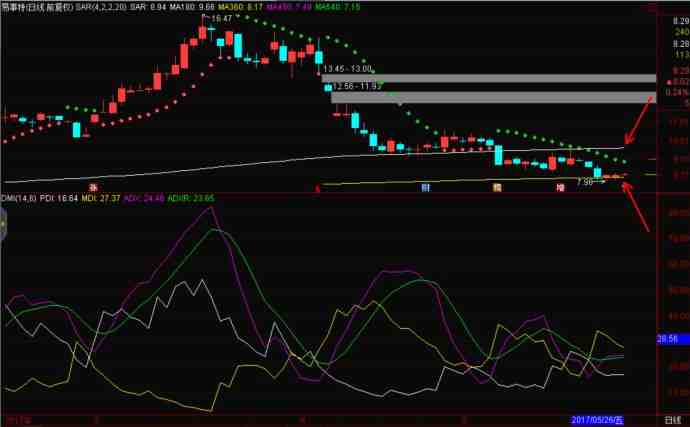Viewport: 690px width, 427px height.
Task: Click the red marker icon below rising candles
Action: click(x=93, y=188)
